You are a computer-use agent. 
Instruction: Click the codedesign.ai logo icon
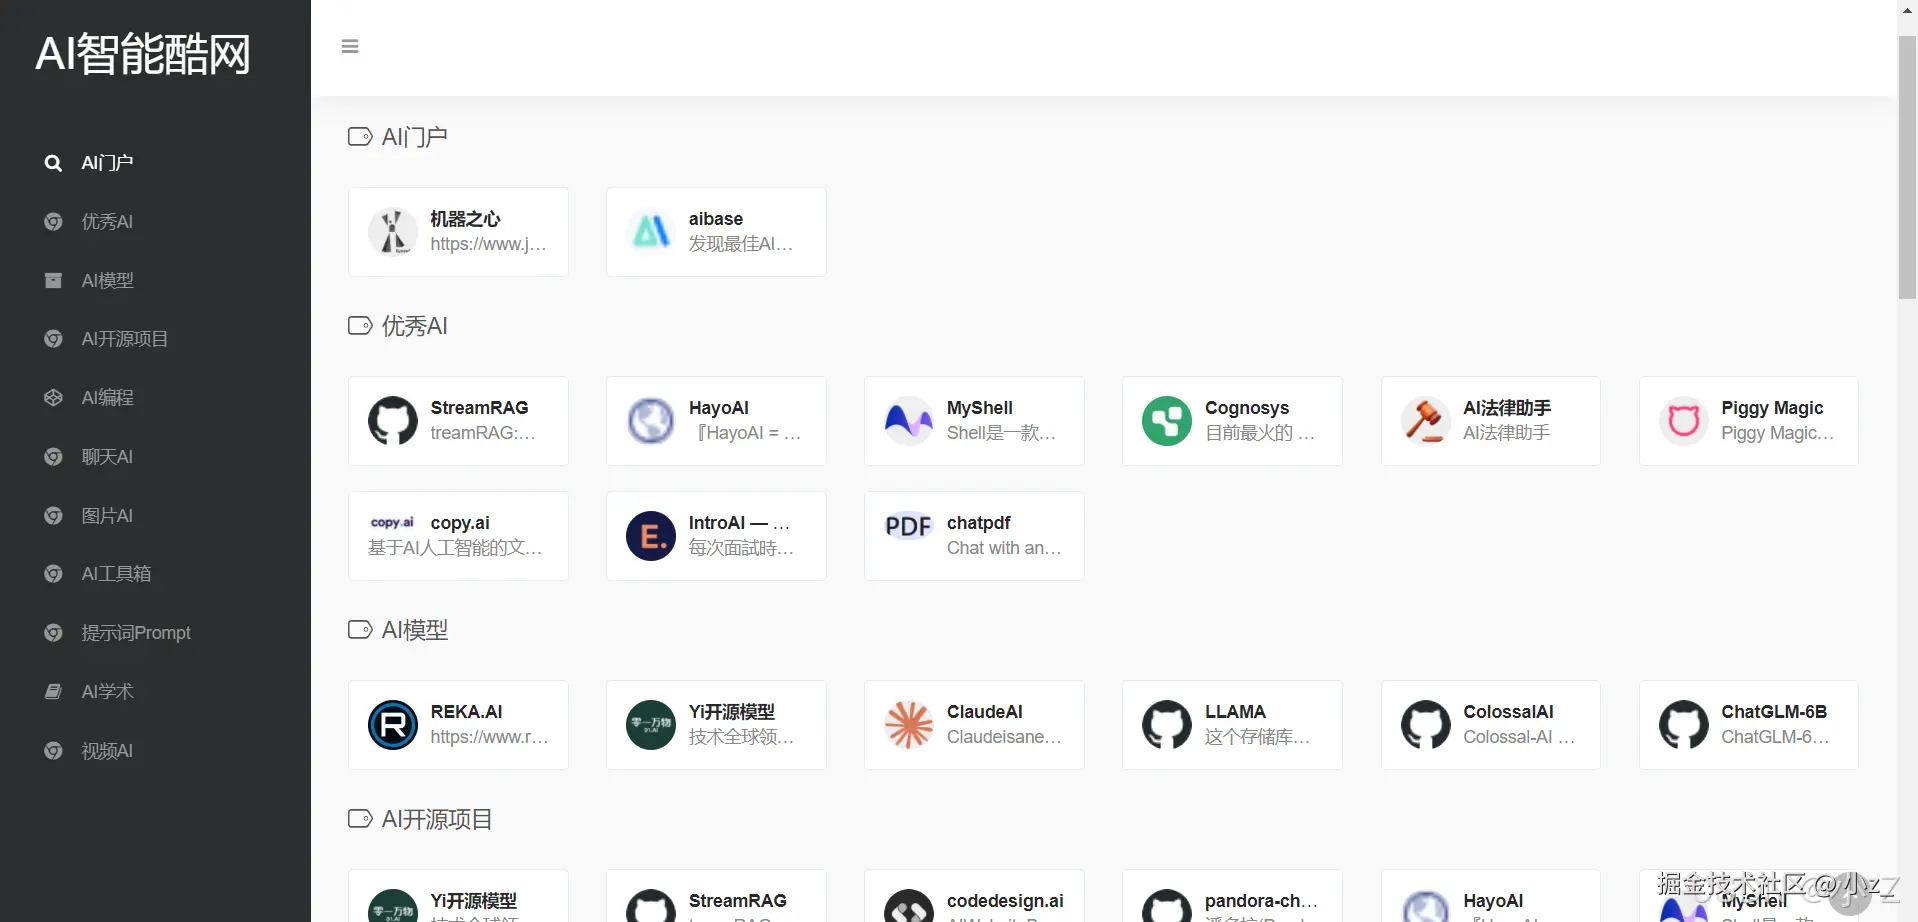pyautogui.click(x=909, y=906)
